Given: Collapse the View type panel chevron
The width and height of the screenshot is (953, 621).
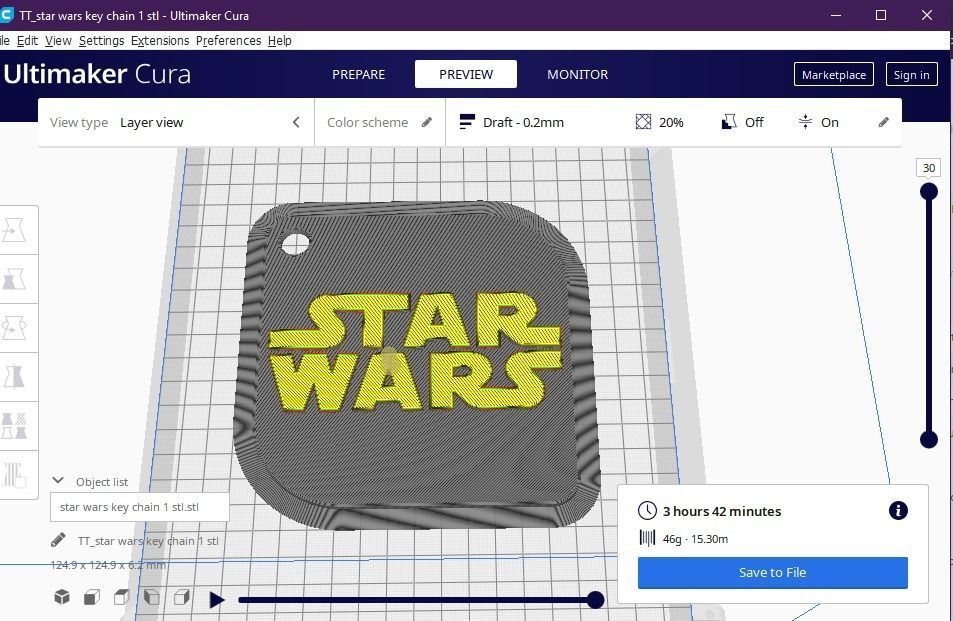Looking at the screenshot, I should pyautogui.click(x=296, y=122).
